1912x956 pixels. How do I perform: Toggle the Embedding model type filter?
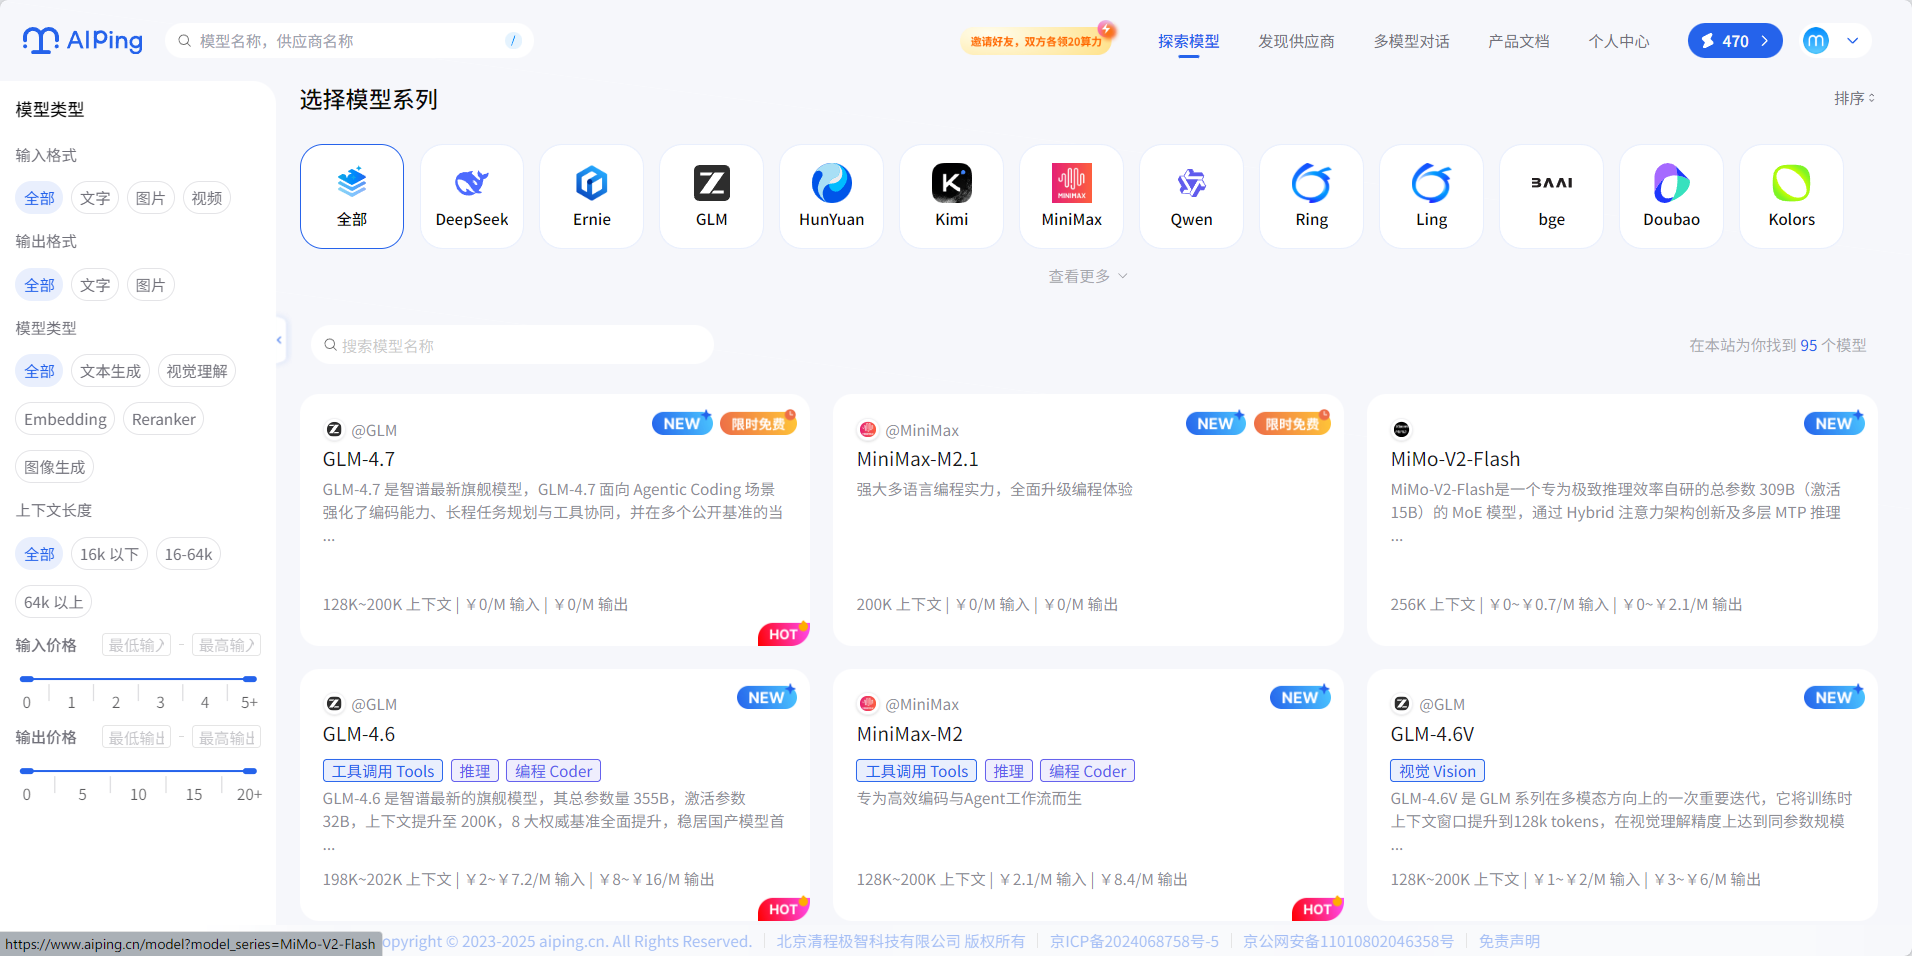tap(64, 419)
